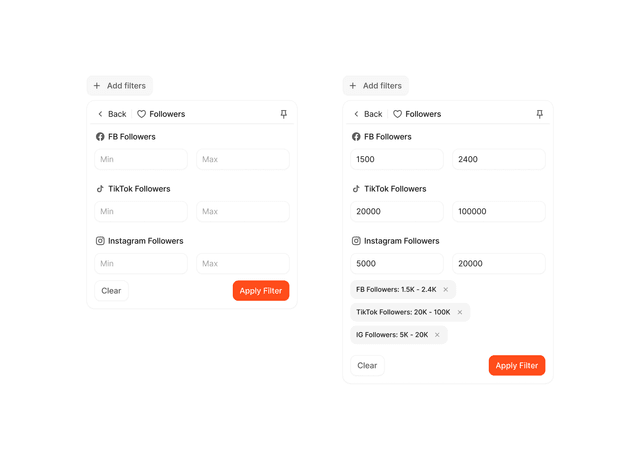The height and width of the screenshot is (459, 640).
Task: Clear filters in the left panel
Action: click(111, 291)
